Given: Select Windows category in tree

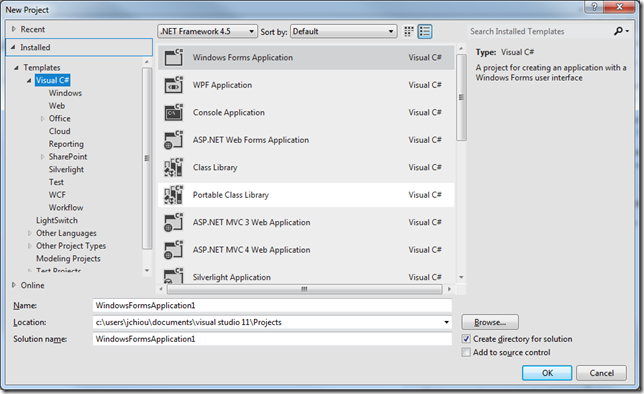Looking at the screenshot, I should coord(65,93).
